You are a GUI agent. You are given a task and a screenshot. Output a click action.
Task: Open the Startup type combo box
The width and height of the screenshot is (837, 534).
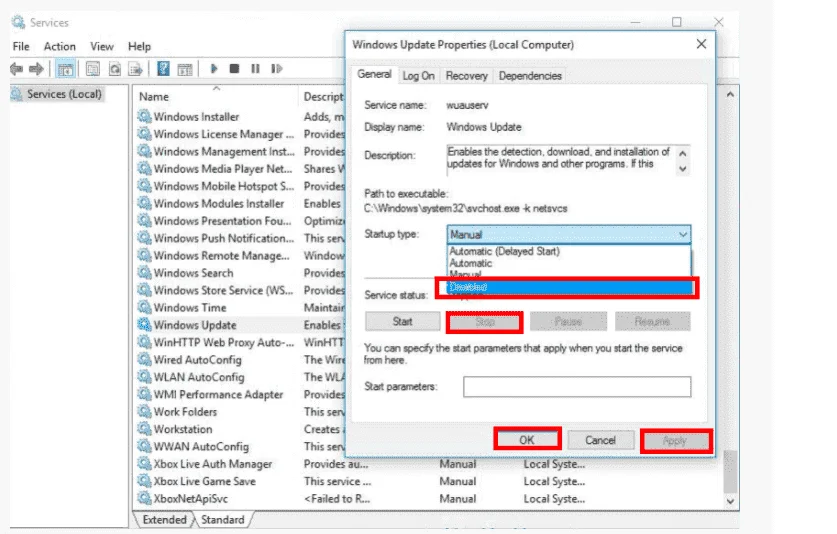coord(568,234)
